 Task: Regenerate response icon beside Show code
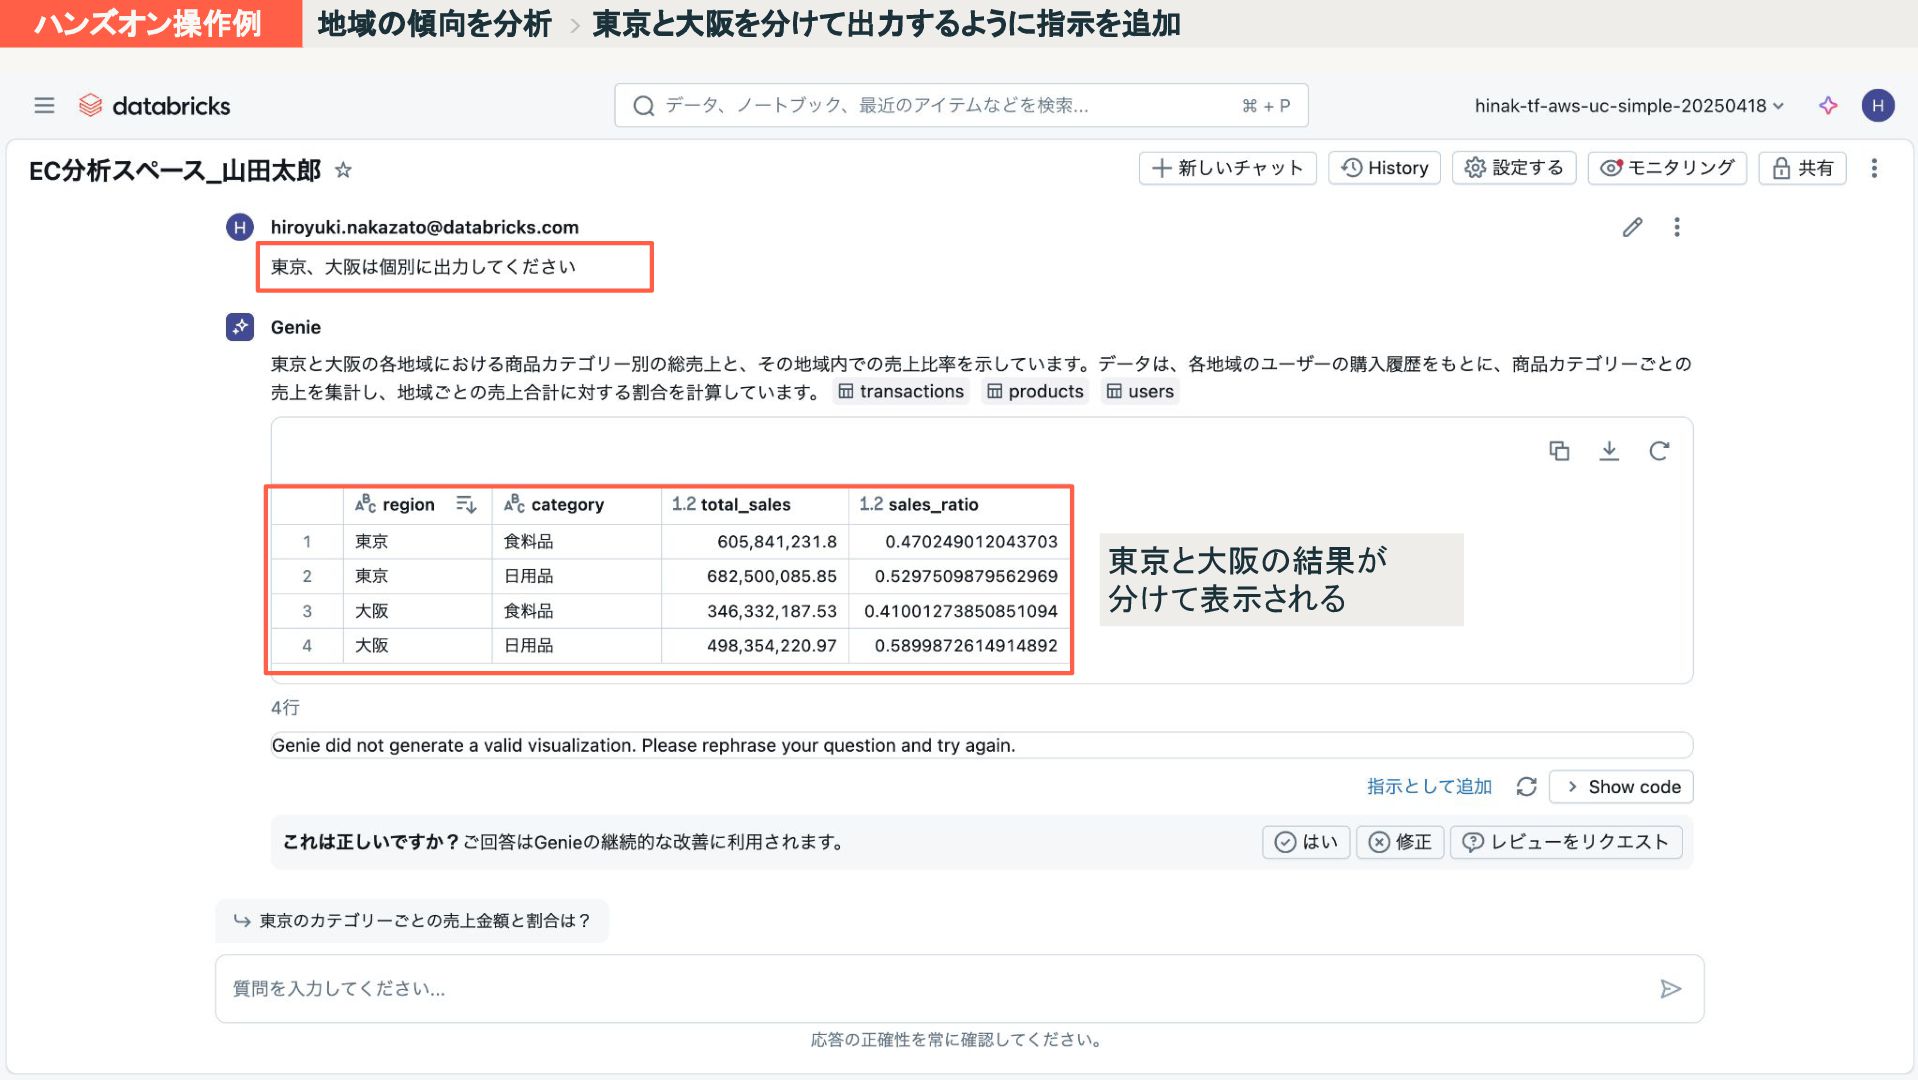pyautogui.click(x=1526, y=787)
